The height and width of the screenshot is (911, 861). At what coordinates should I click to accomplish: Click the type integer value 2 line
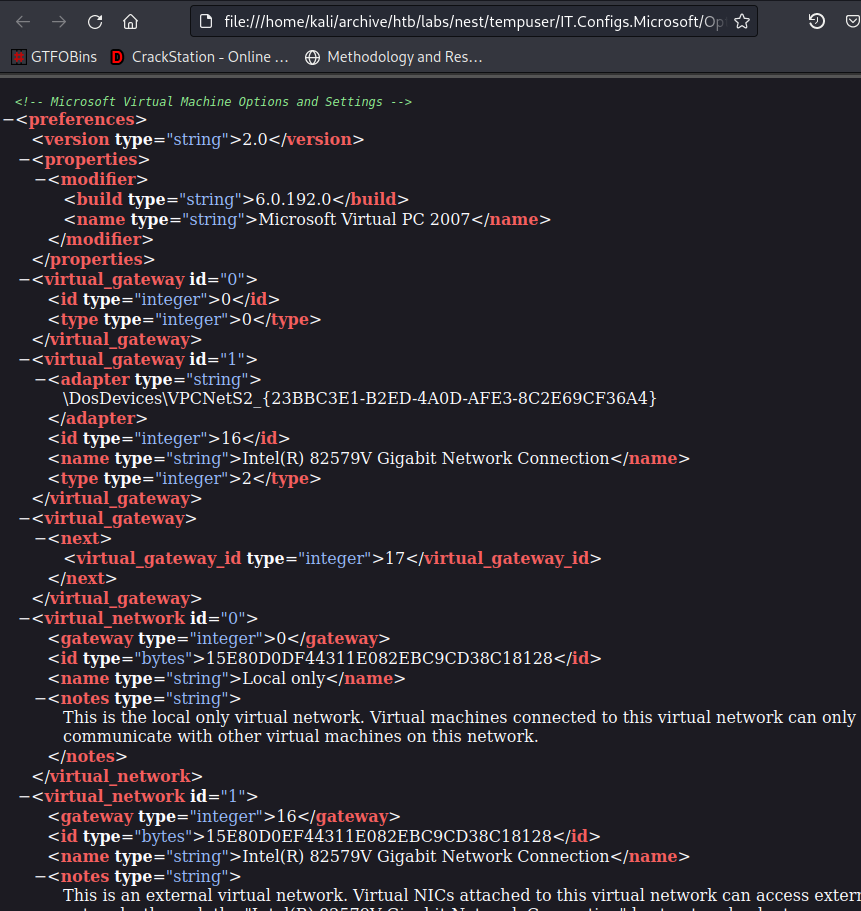pos(184,479)
